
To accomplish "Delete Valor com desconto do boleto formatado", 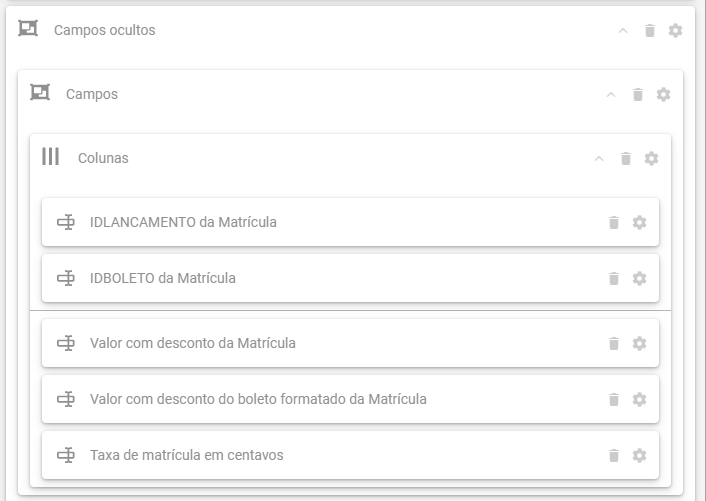I will pyautogui.click(x=614, y=399).
